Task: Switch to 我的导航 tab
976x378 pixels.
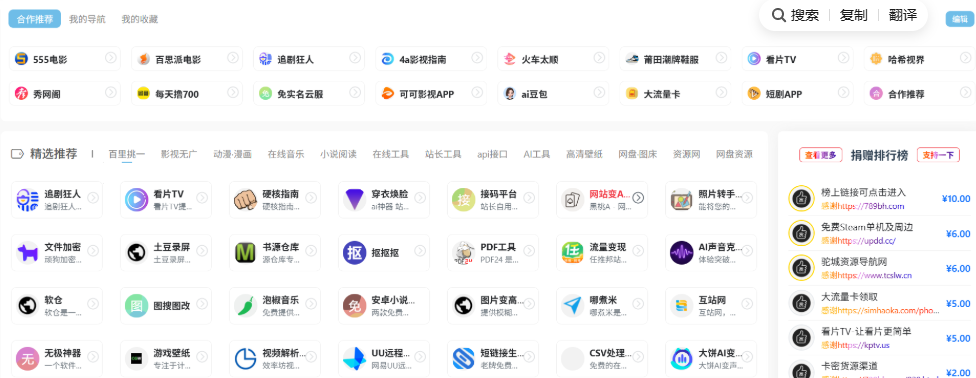Action: 87,19
